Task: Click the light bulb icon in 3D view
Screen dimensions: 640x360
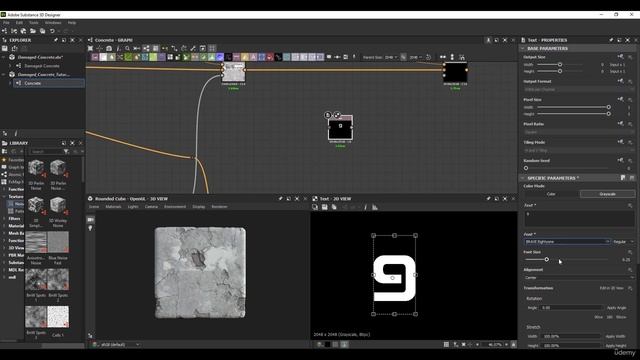Action: tap(90, 228)
